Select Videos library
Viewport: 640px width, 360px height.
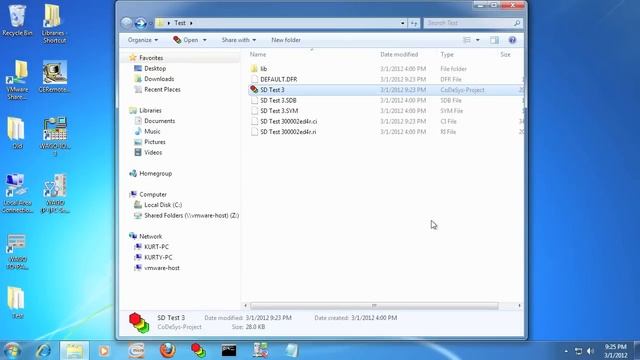tap(153, 153)
